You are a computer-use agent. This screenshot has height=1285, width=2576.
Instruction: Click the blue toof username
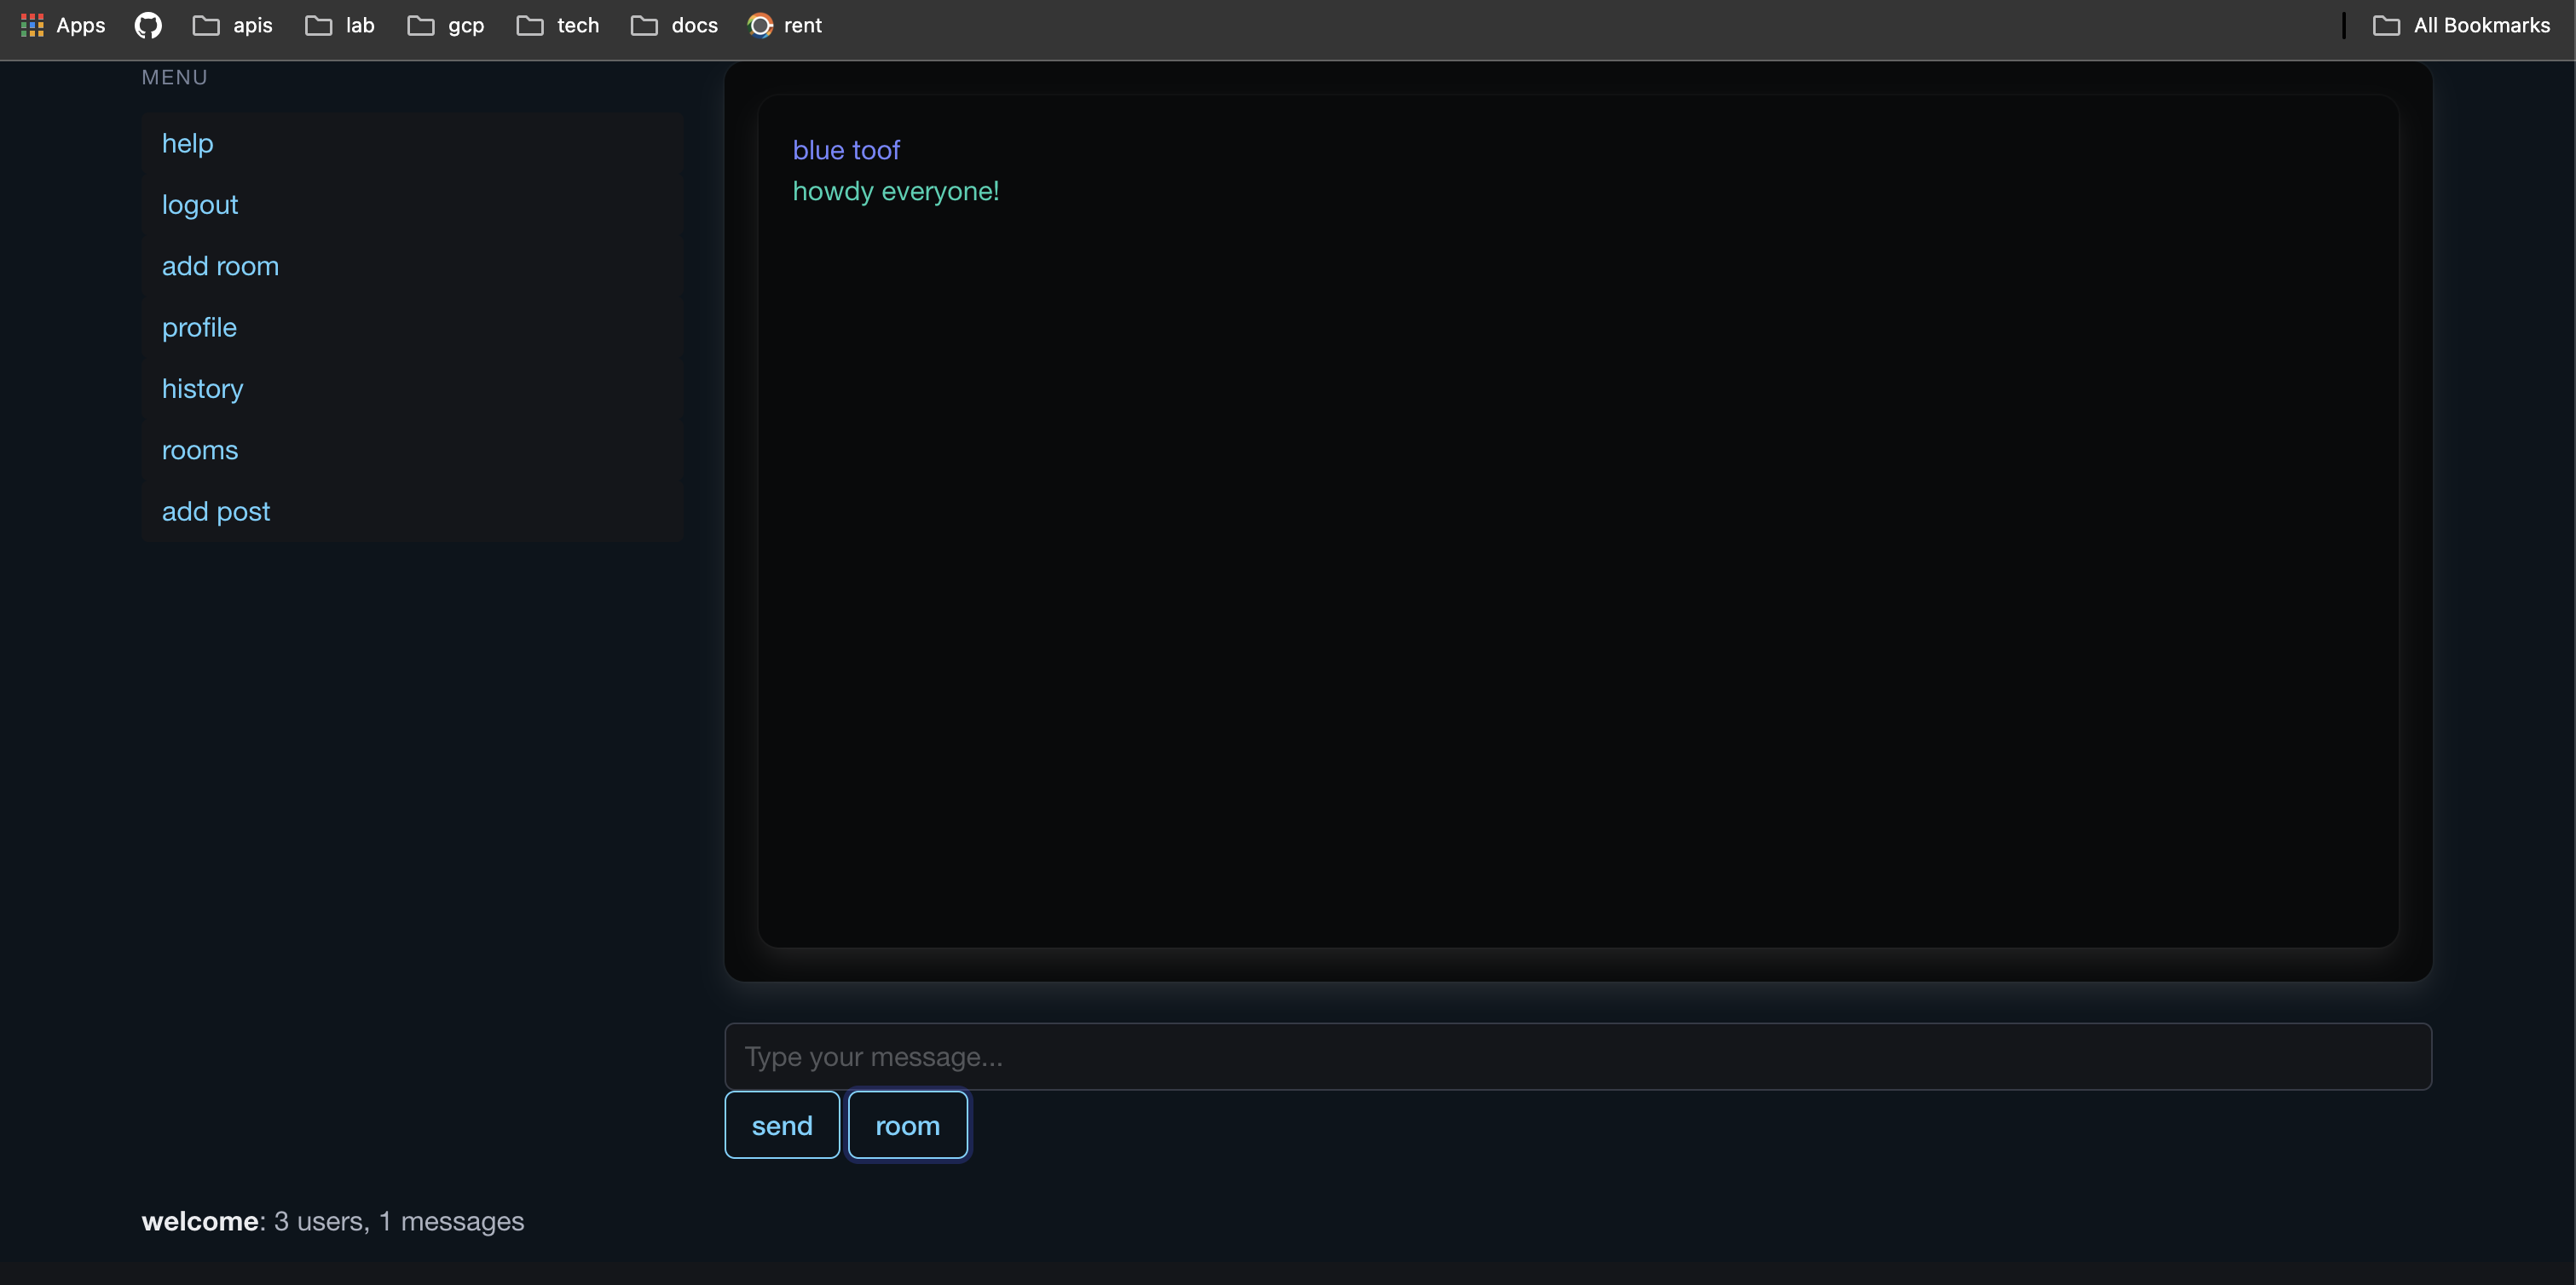point(846,150)
